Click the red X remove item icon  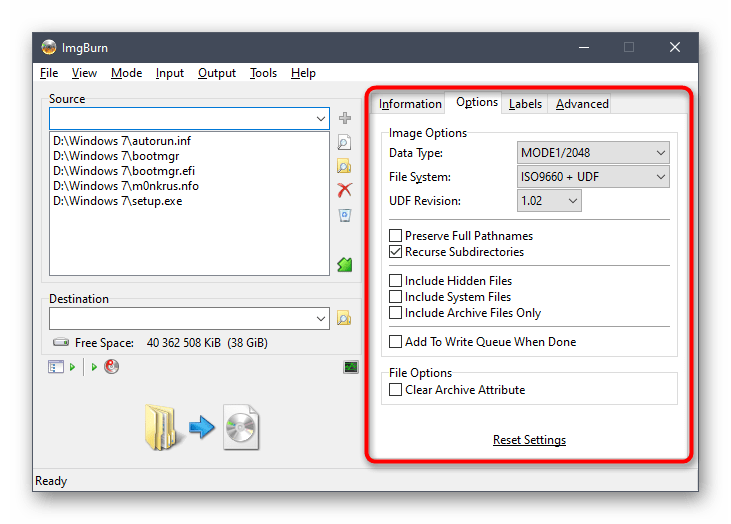coord(345,190)
